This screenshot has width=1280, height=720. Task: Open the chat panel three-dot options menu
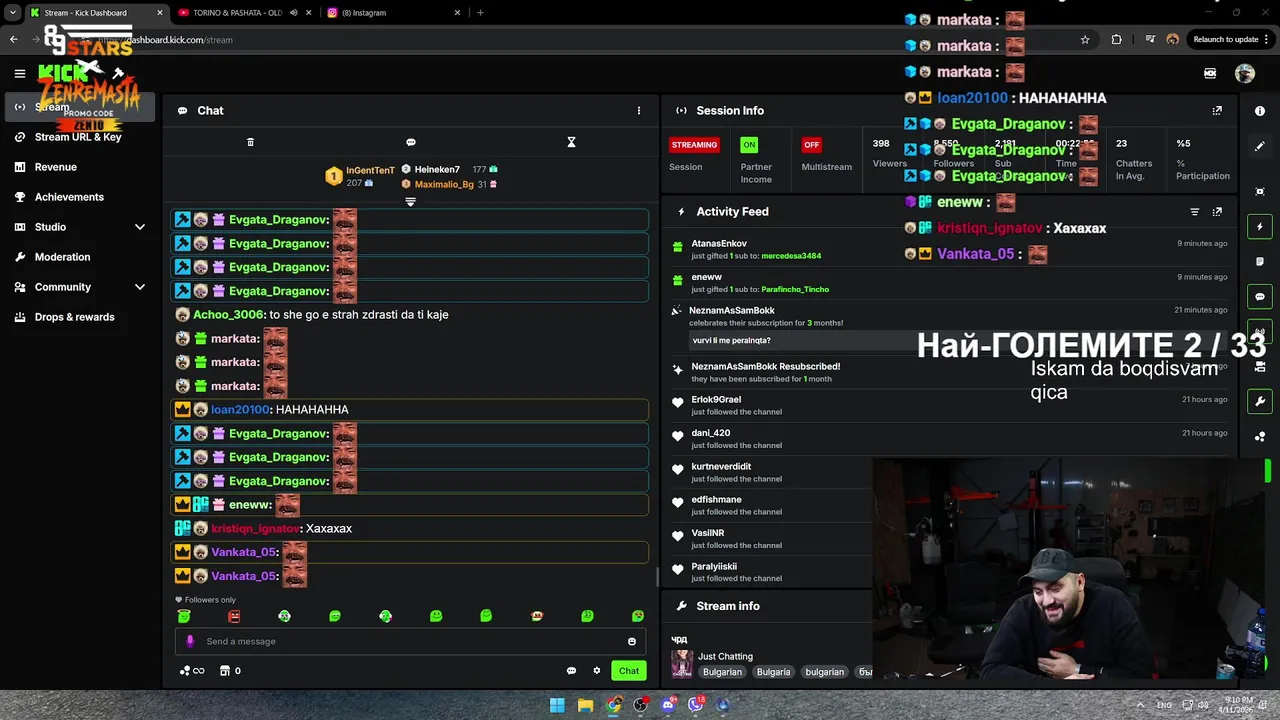click(639, 110)
